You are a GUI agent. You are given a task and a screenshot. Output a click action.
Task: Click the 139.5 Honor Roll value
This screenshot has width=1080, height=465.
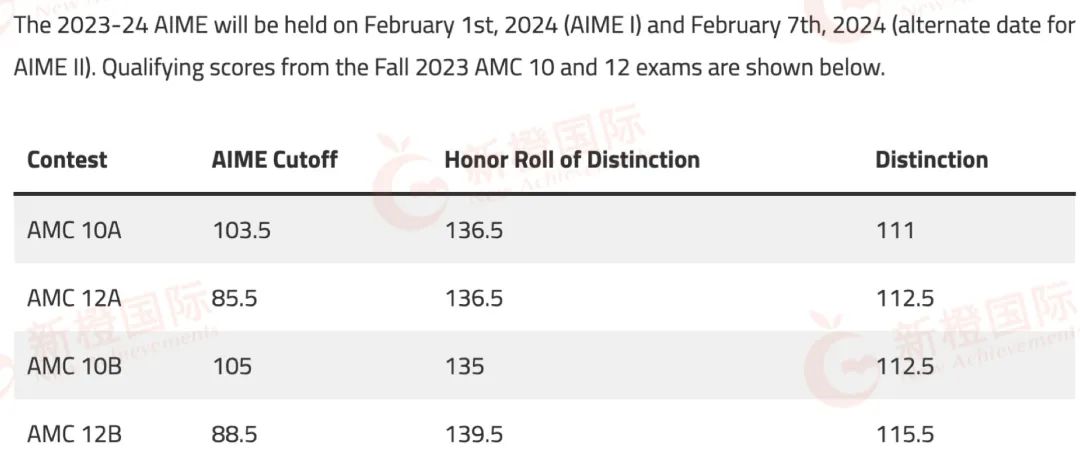point(474,435)
